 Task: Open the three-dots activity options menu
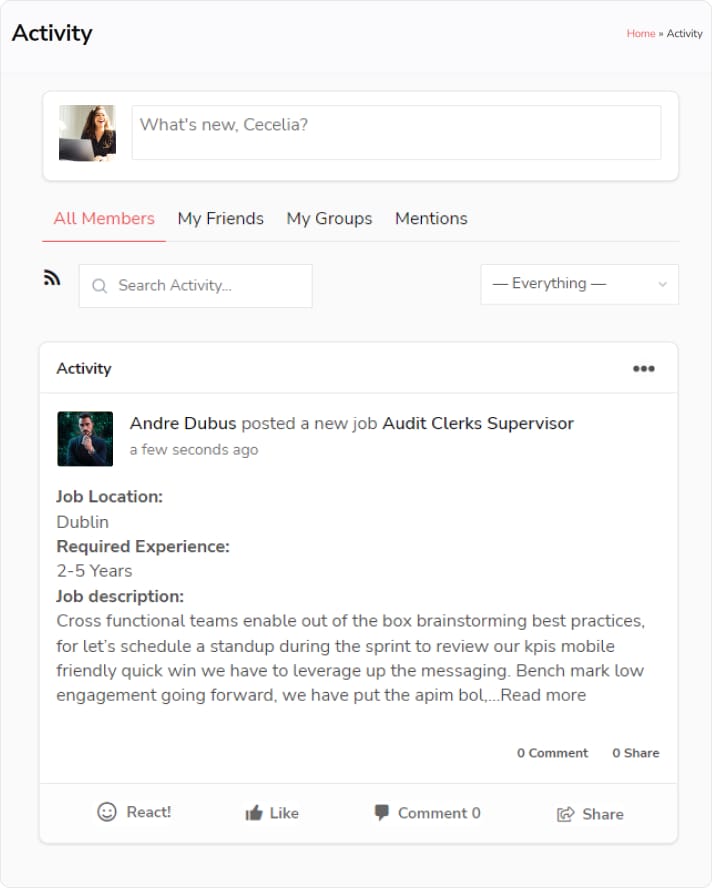644,369
